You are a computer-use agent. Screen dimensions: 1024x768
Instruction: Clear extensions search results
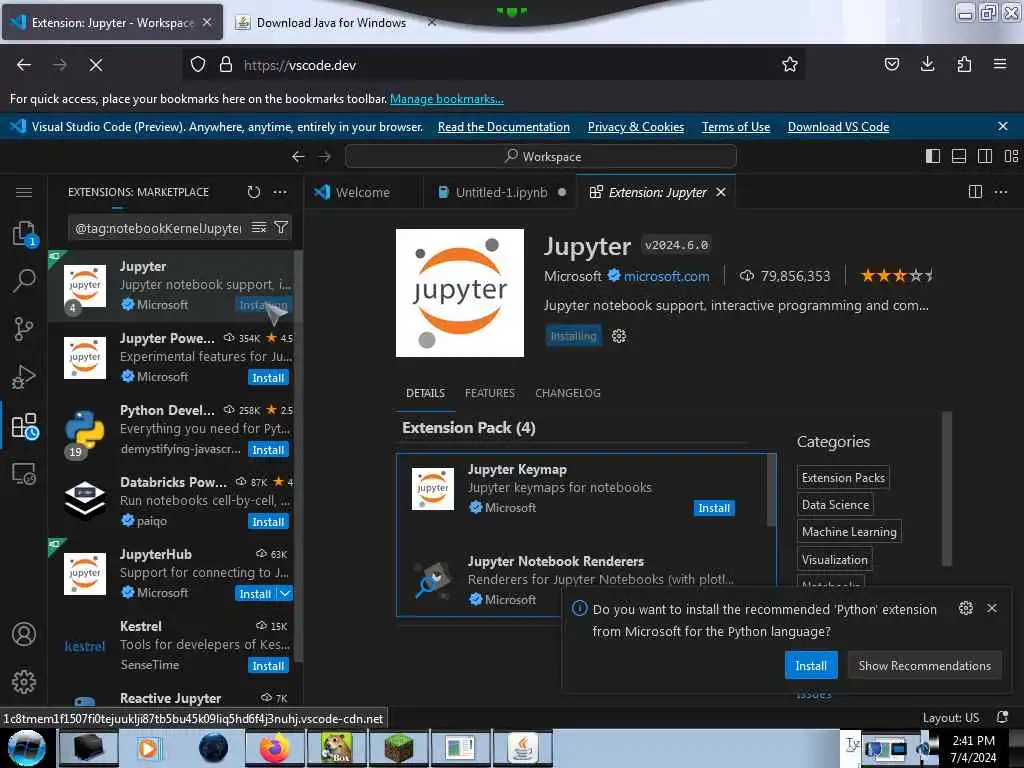coord(259,227)
